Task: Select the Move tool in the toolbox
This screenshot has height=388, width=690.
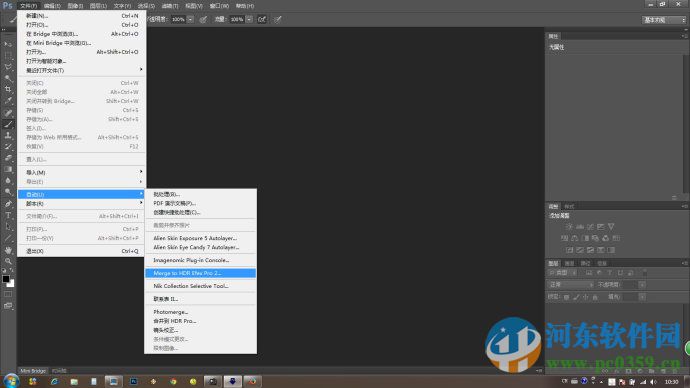Action: (8, 44)
